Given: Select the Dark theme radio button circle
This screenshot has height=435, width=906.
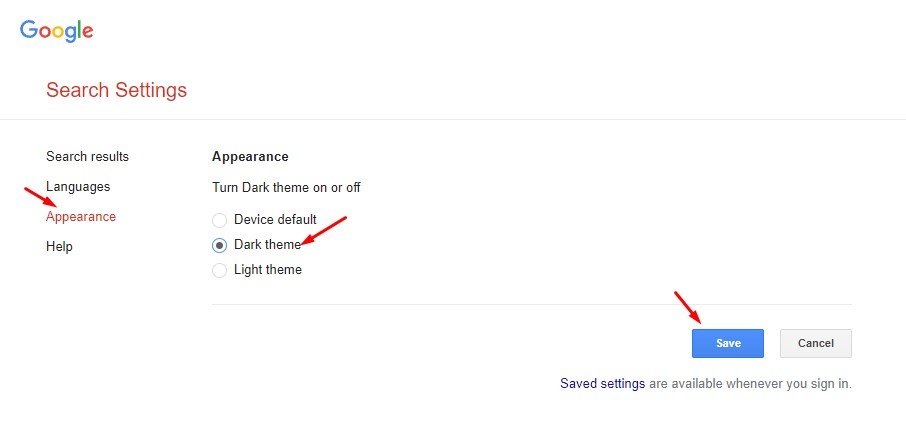Looking at the screenshot, I should 220,245.
